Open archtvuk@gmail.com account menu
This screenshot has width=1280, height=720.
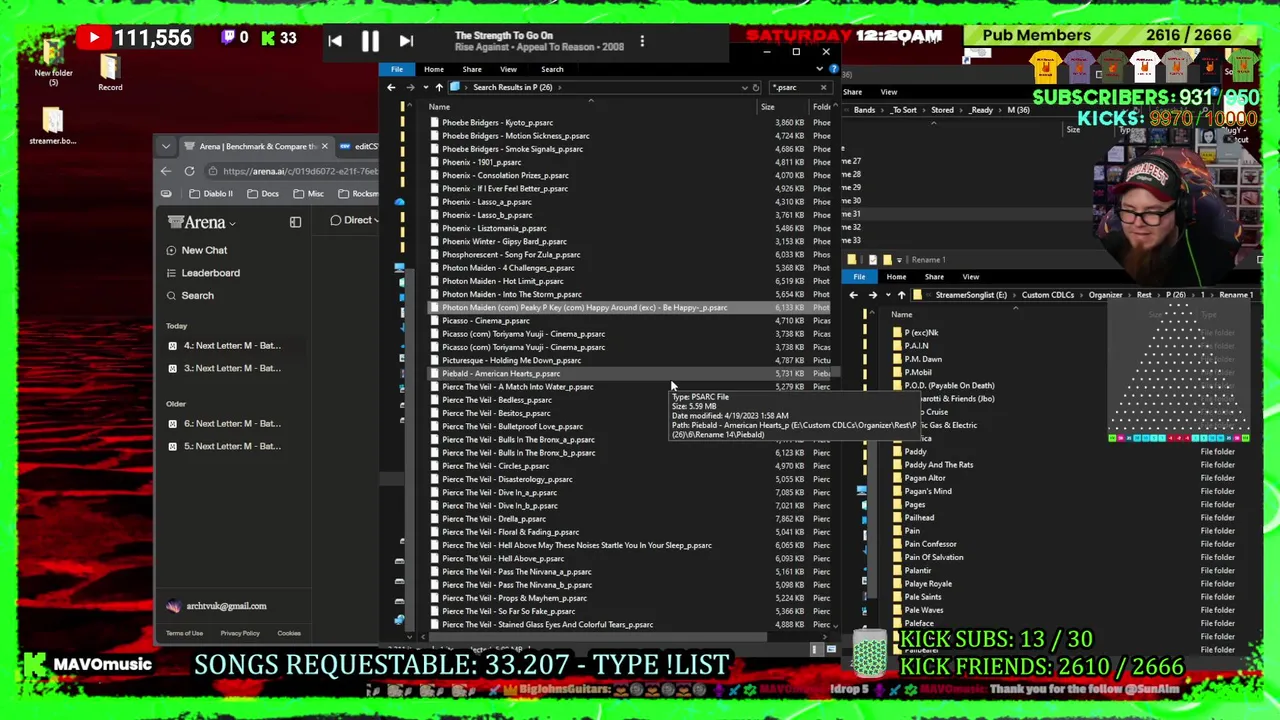[217, 606]
